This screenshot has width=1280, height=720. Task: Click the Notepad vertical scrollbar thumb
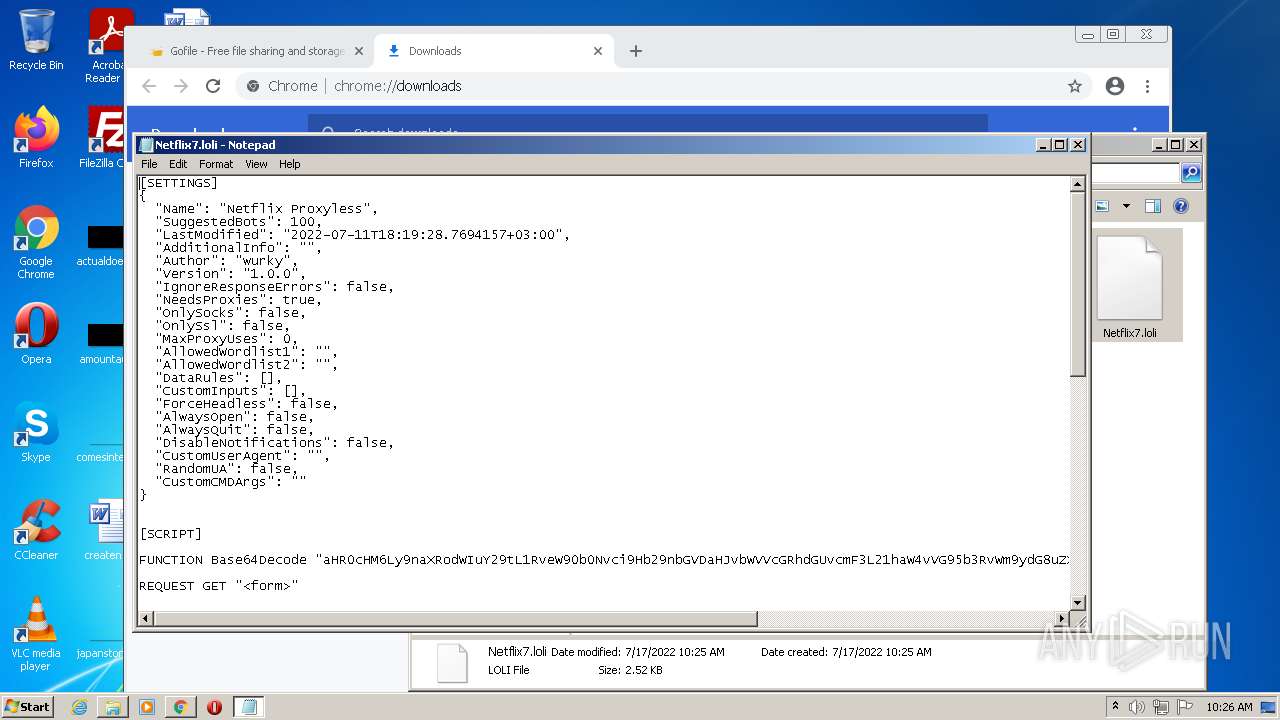(x=1077, y=284)
